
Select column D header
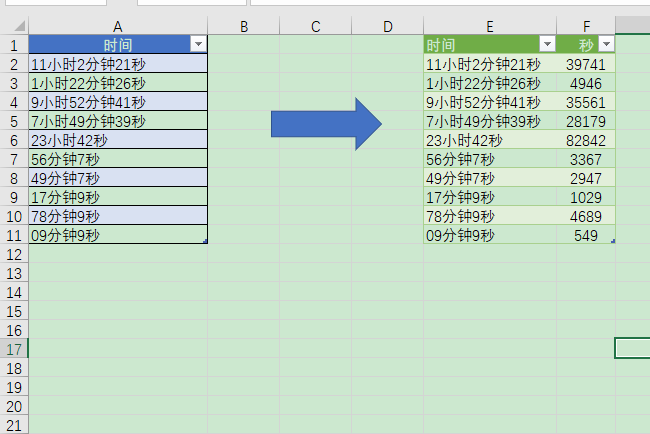(388, 27)
